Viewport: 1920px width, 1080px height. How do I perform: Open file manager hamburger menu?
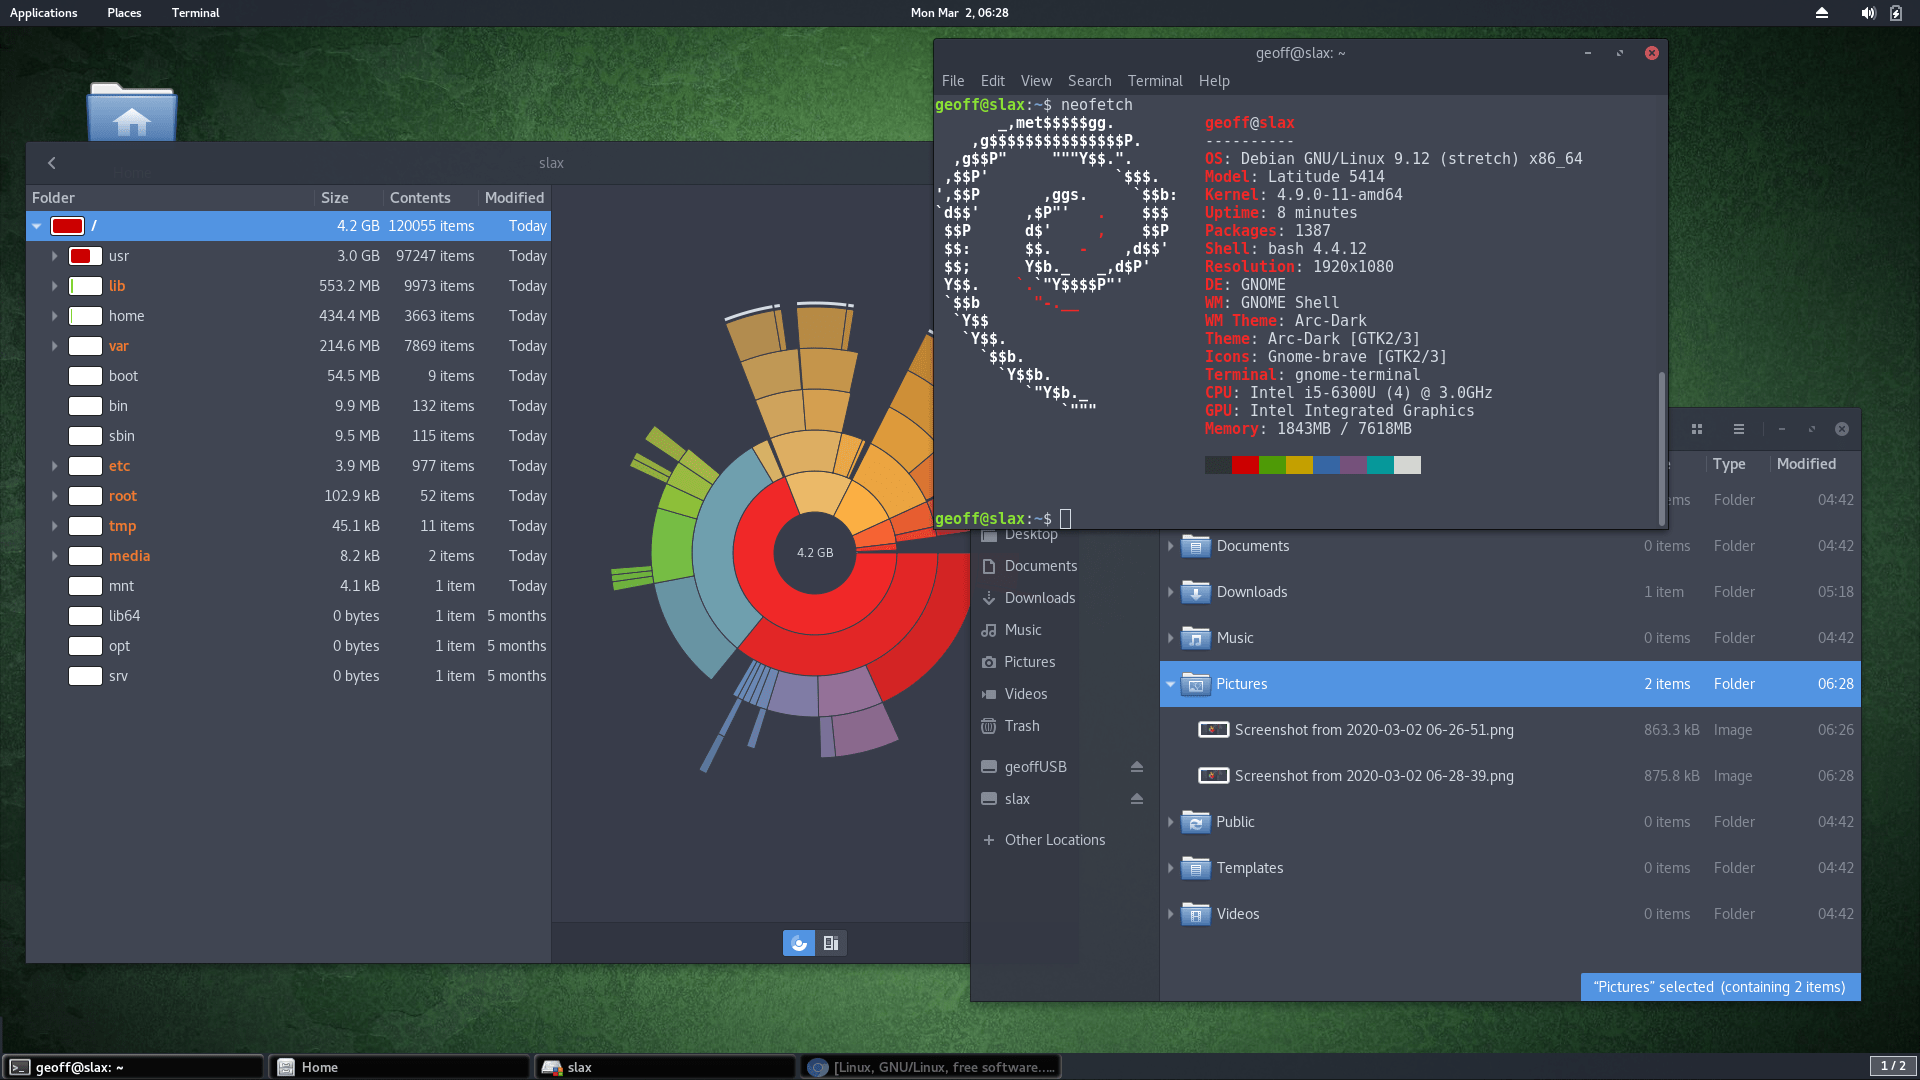[1739, 429]
